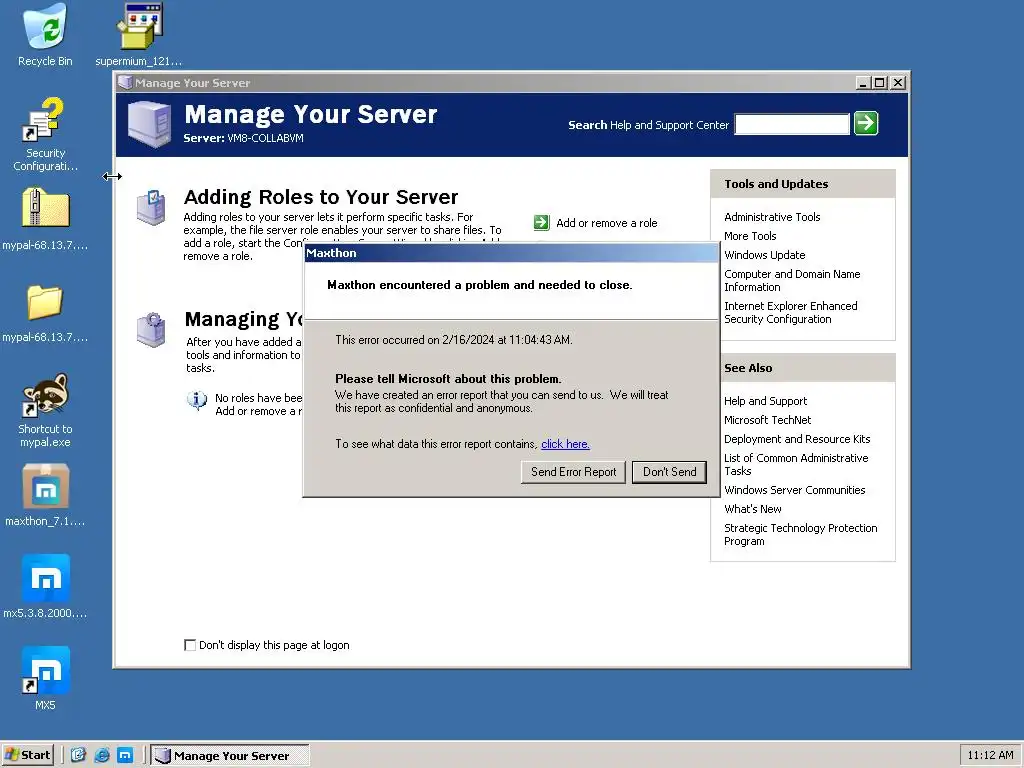This screenshot has width=1024, height=768.
Task: Open Strategic Technology Protection Program link
Action: click(x=800, y=534)
